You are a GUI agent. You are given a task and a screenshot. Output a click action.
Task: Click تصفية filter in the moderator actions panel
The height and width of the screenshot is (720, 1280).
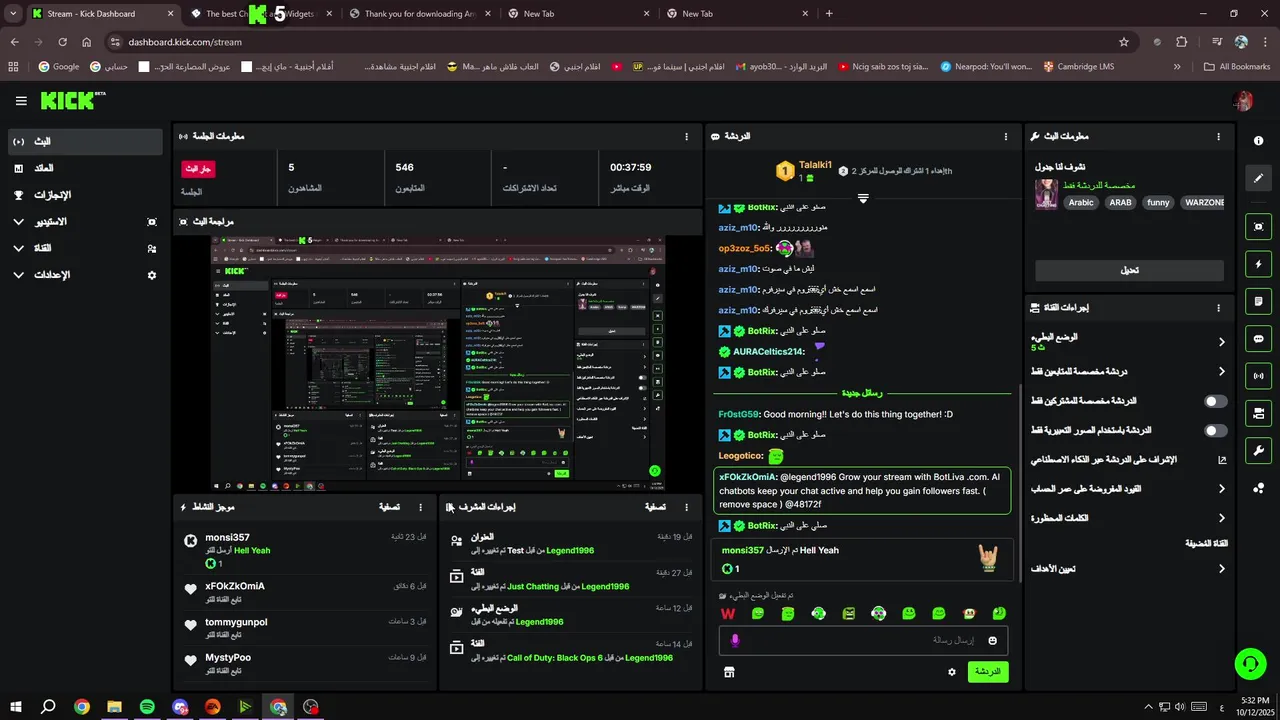pyautogui.click(x=655, y=507)
